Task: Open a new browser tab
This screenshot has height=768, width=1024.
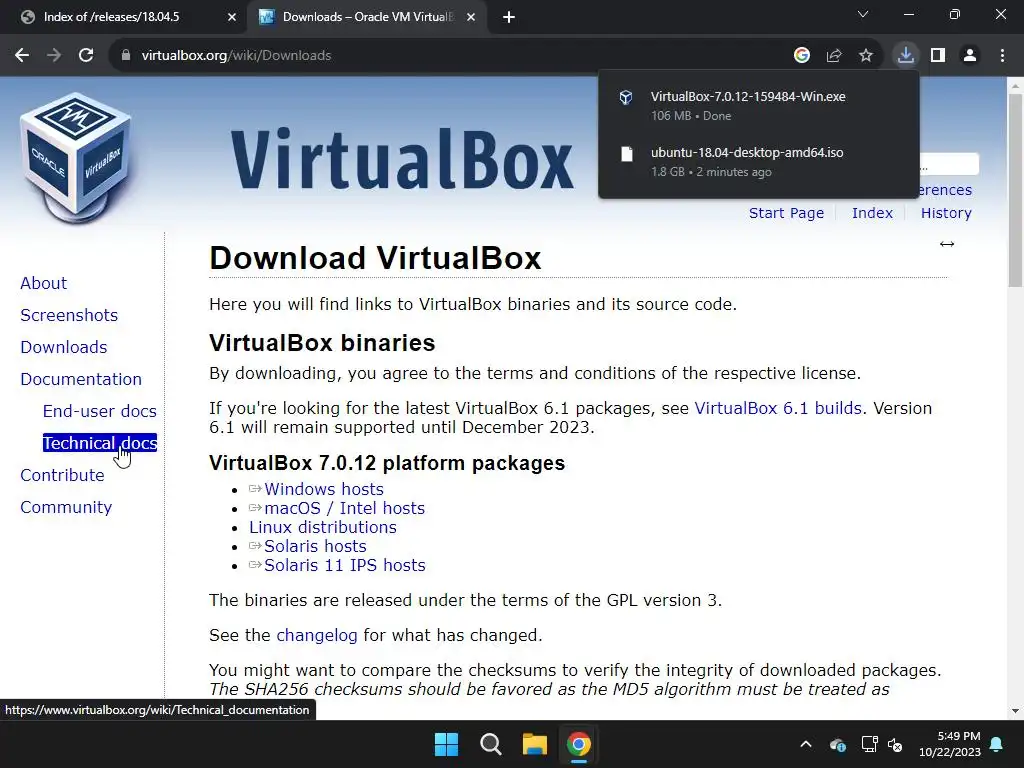Action: pos(509,18)
